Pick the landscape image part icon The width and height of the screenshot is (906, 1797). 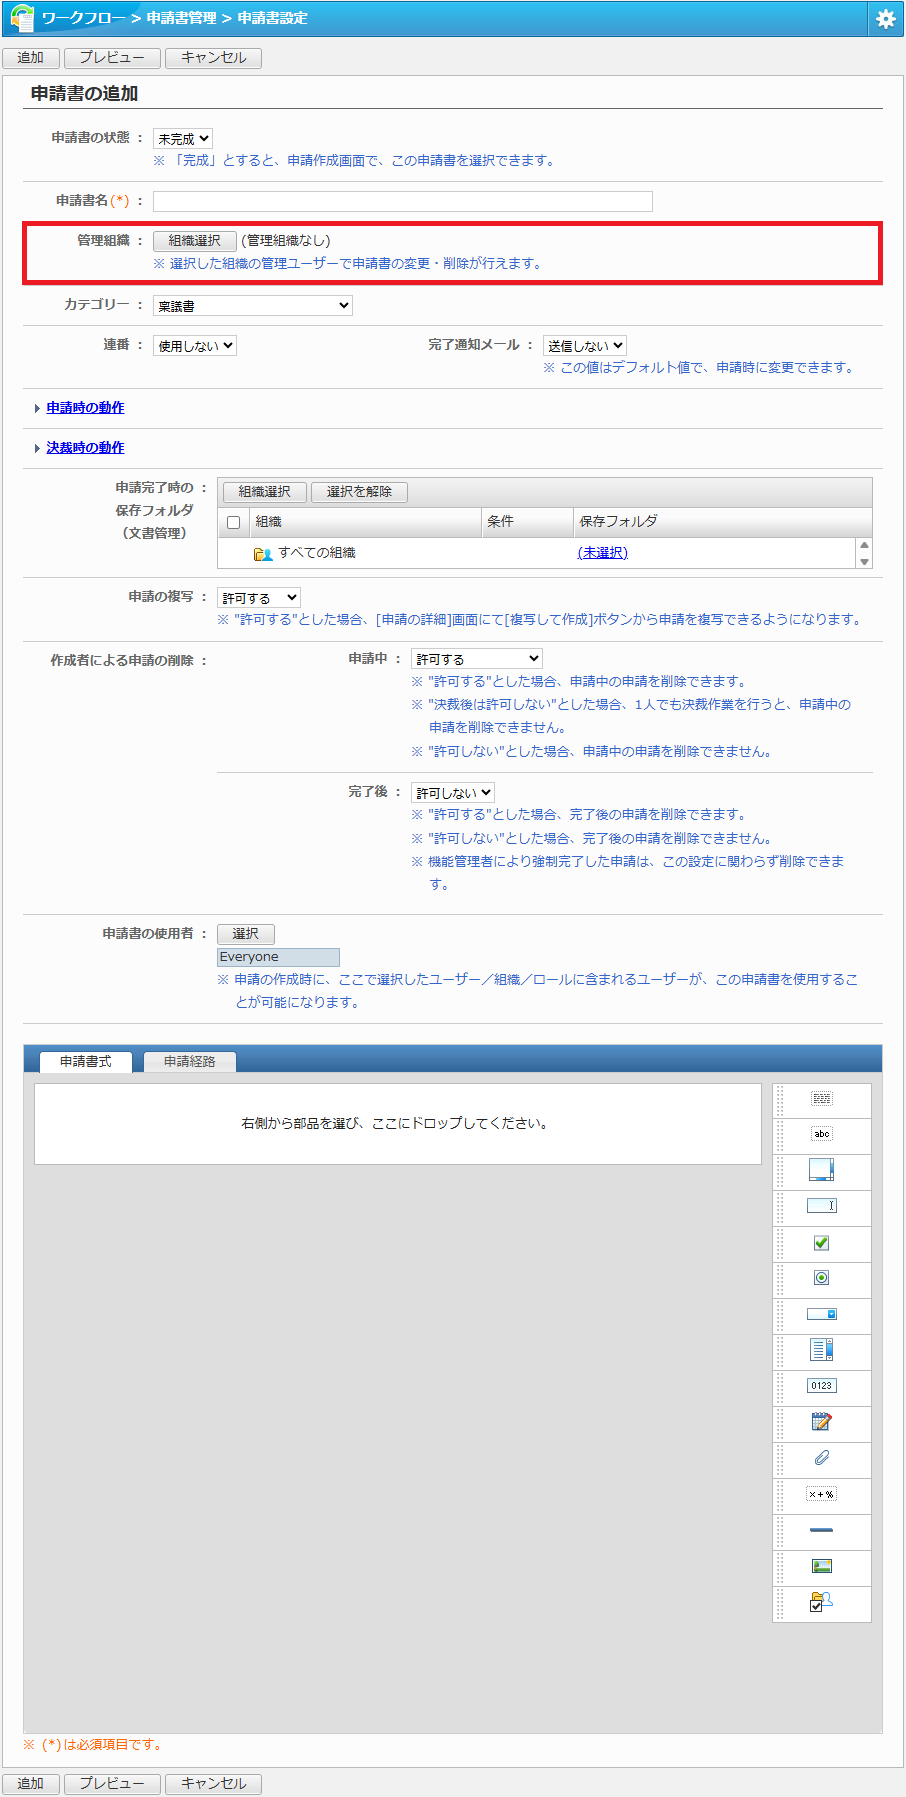(x=821, y=1567)
